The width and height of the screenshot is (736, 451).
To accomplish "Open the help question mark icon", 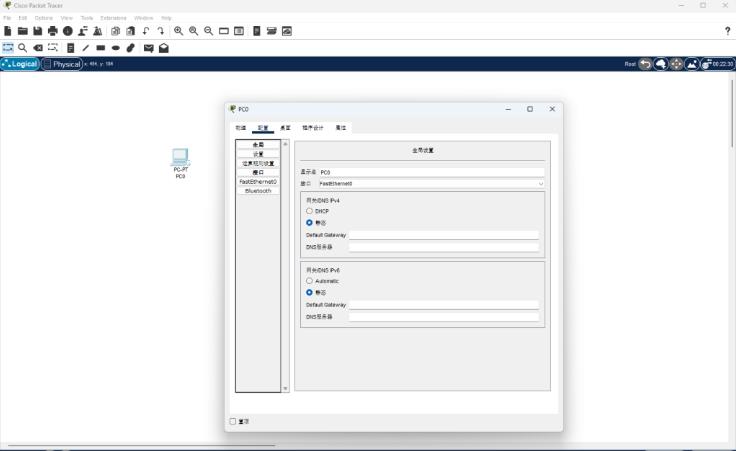I will pos(728,31).
